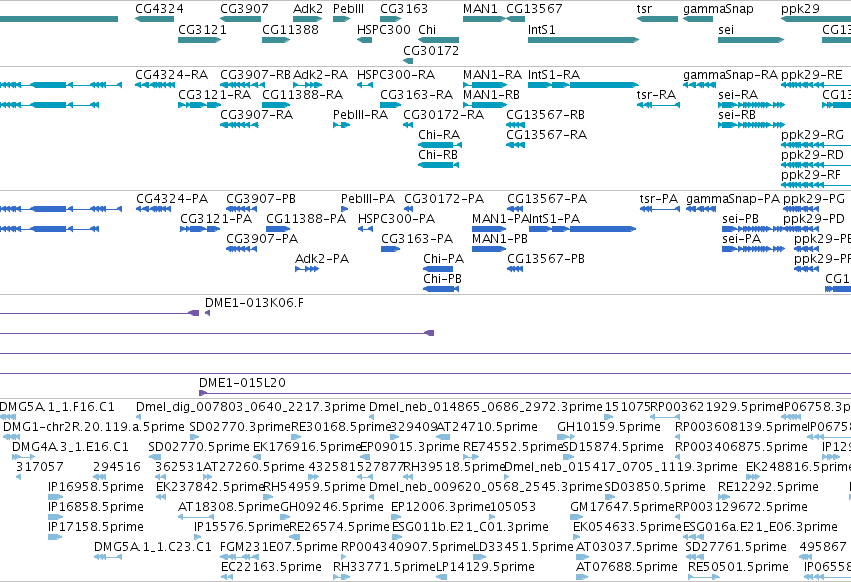The width and height of the screenshot is (851, 582).
Task: Select the CG11388 gene label
Action: (290, 29)
